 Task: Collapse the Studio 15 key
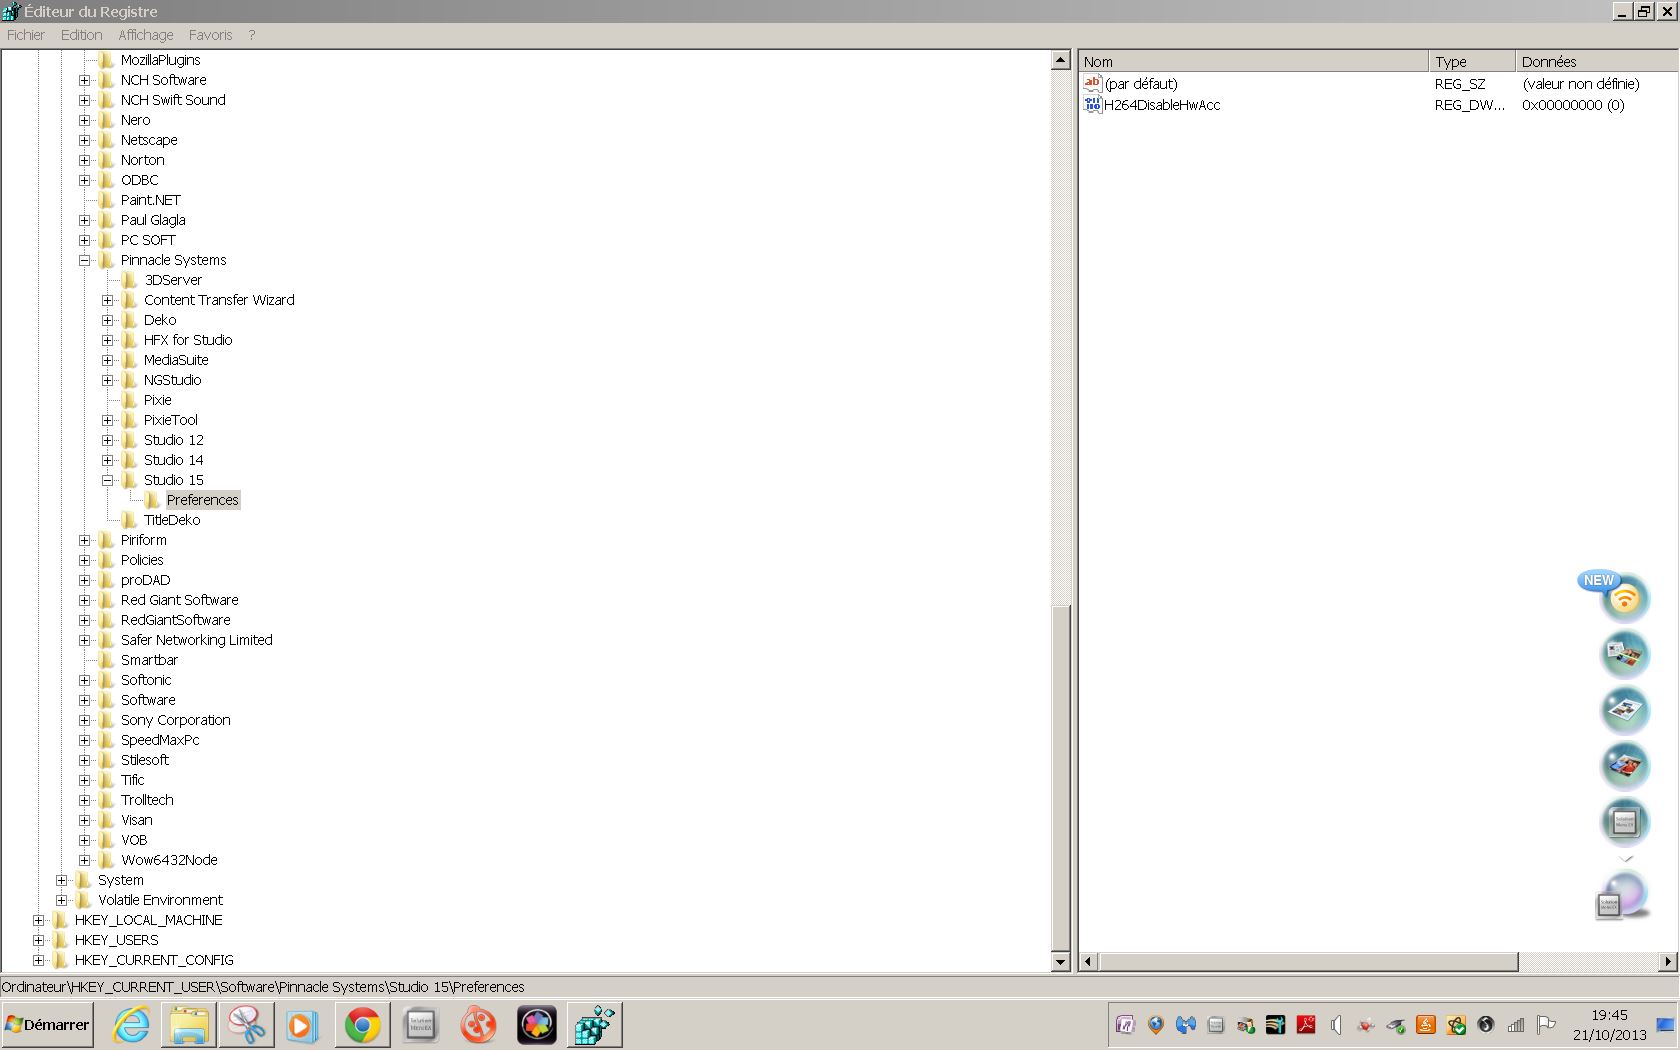[108, 480]
